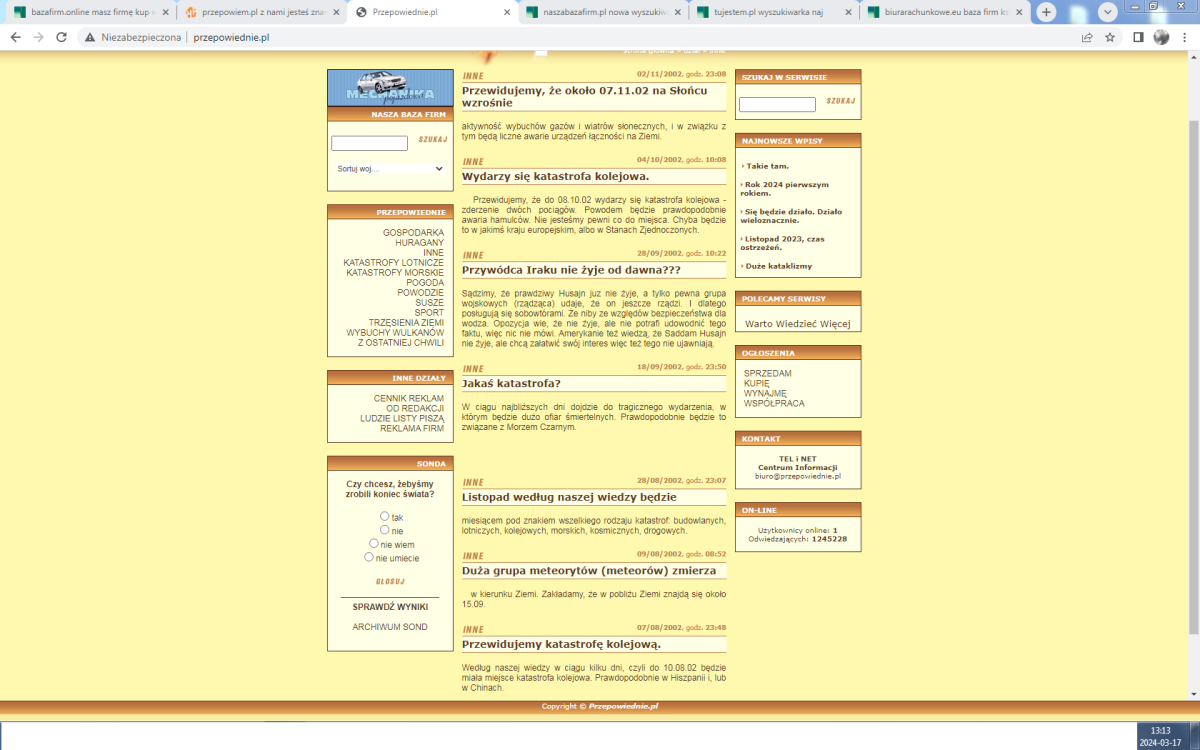The height and width of the screenshot is (750, 1200).
Task: Open the KATASTROFY LOTNICZE category
Action: click(393, 262)
